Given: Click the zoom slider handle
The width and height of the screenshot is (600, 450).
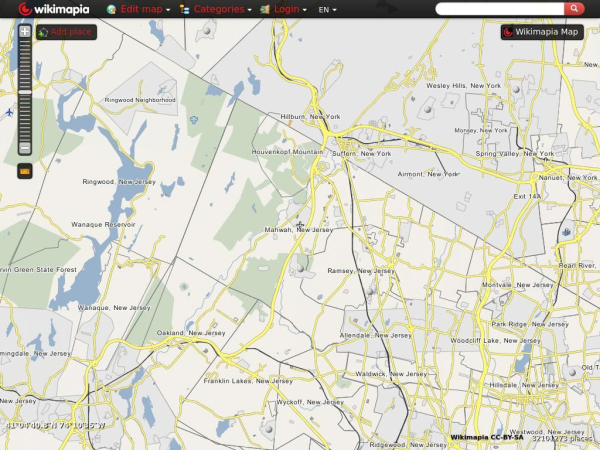Looking at the screenshot, I should click(24, 92).
